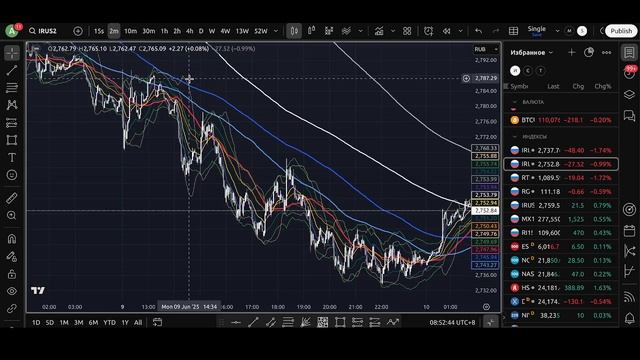Open the layout grid icon

(x=407, y=31)
